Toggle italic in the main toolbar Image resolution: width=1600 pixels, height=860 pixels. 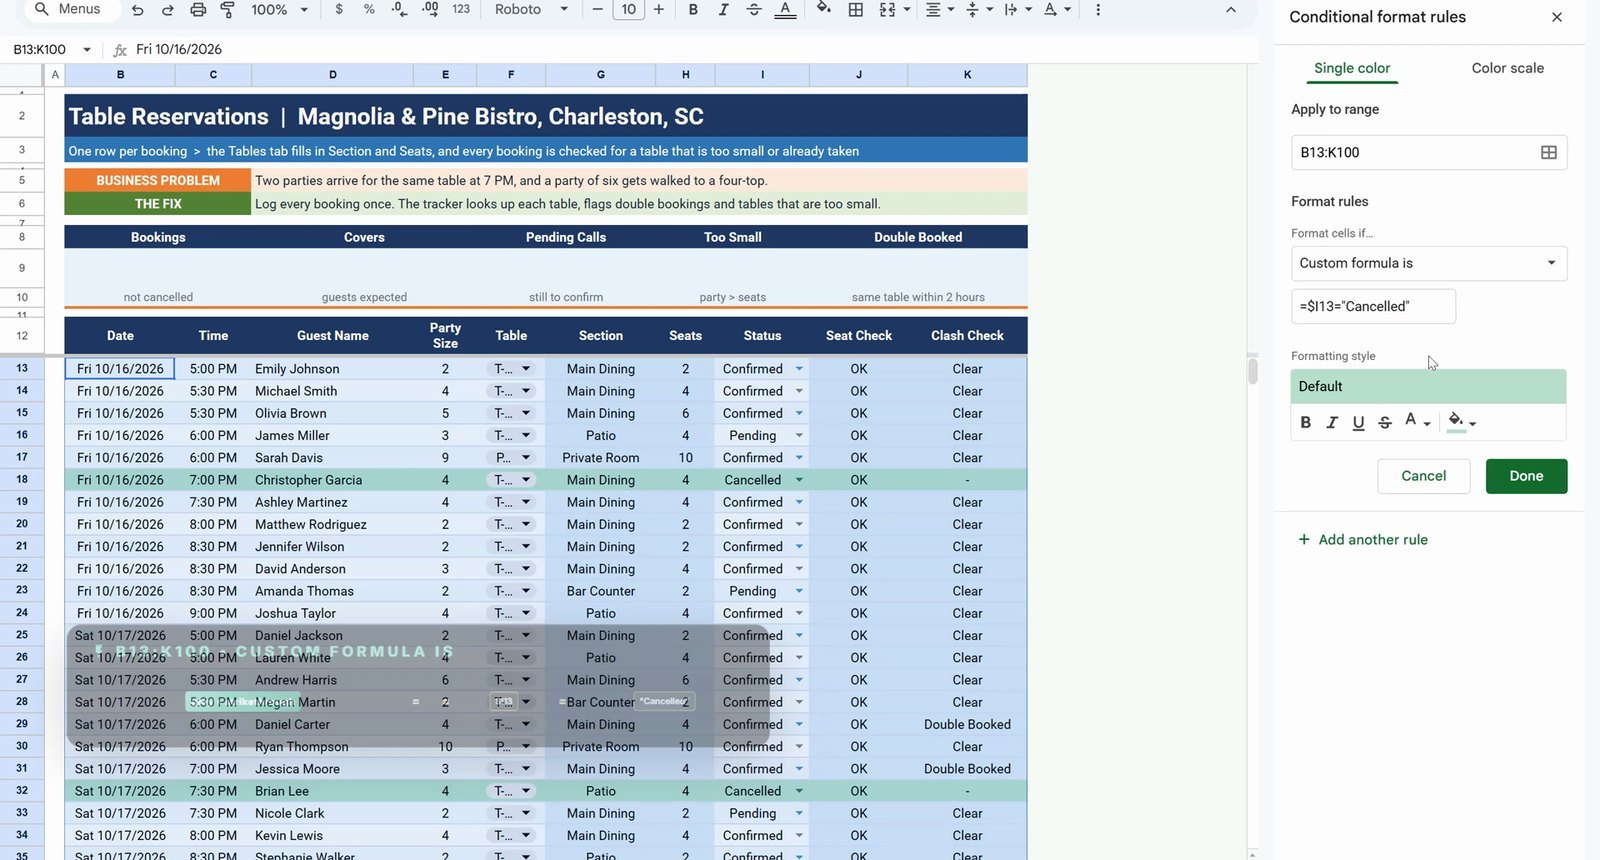pos(723,9)
